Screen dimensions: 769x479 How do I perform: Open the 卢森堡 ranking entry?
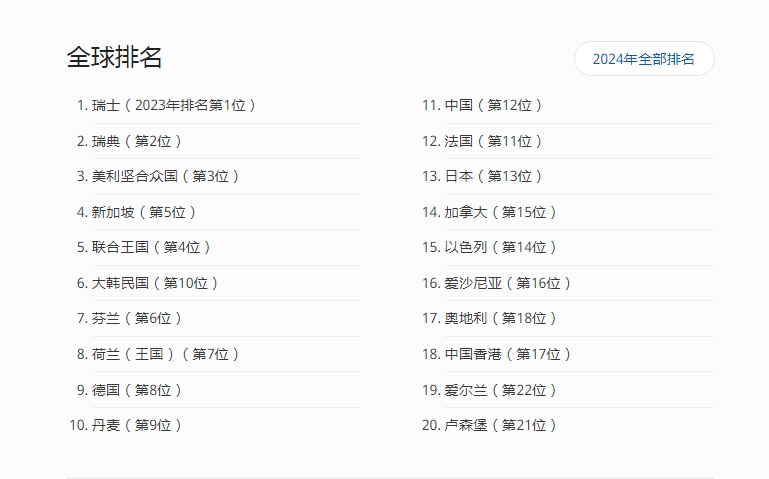tap(501, 425)
